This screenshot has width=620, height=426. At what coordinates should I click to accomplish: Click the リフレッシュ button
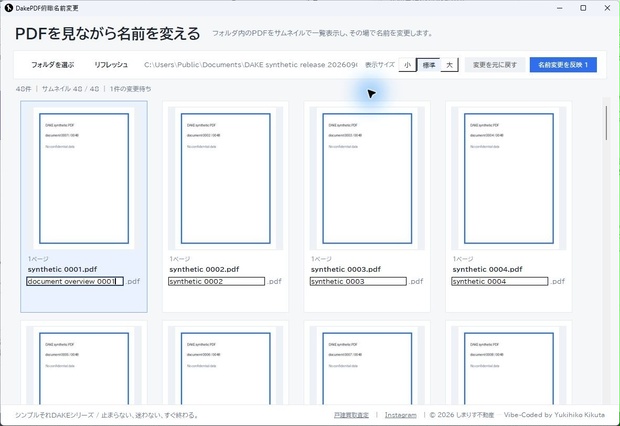pyautogui.click(x=111, y=65)
